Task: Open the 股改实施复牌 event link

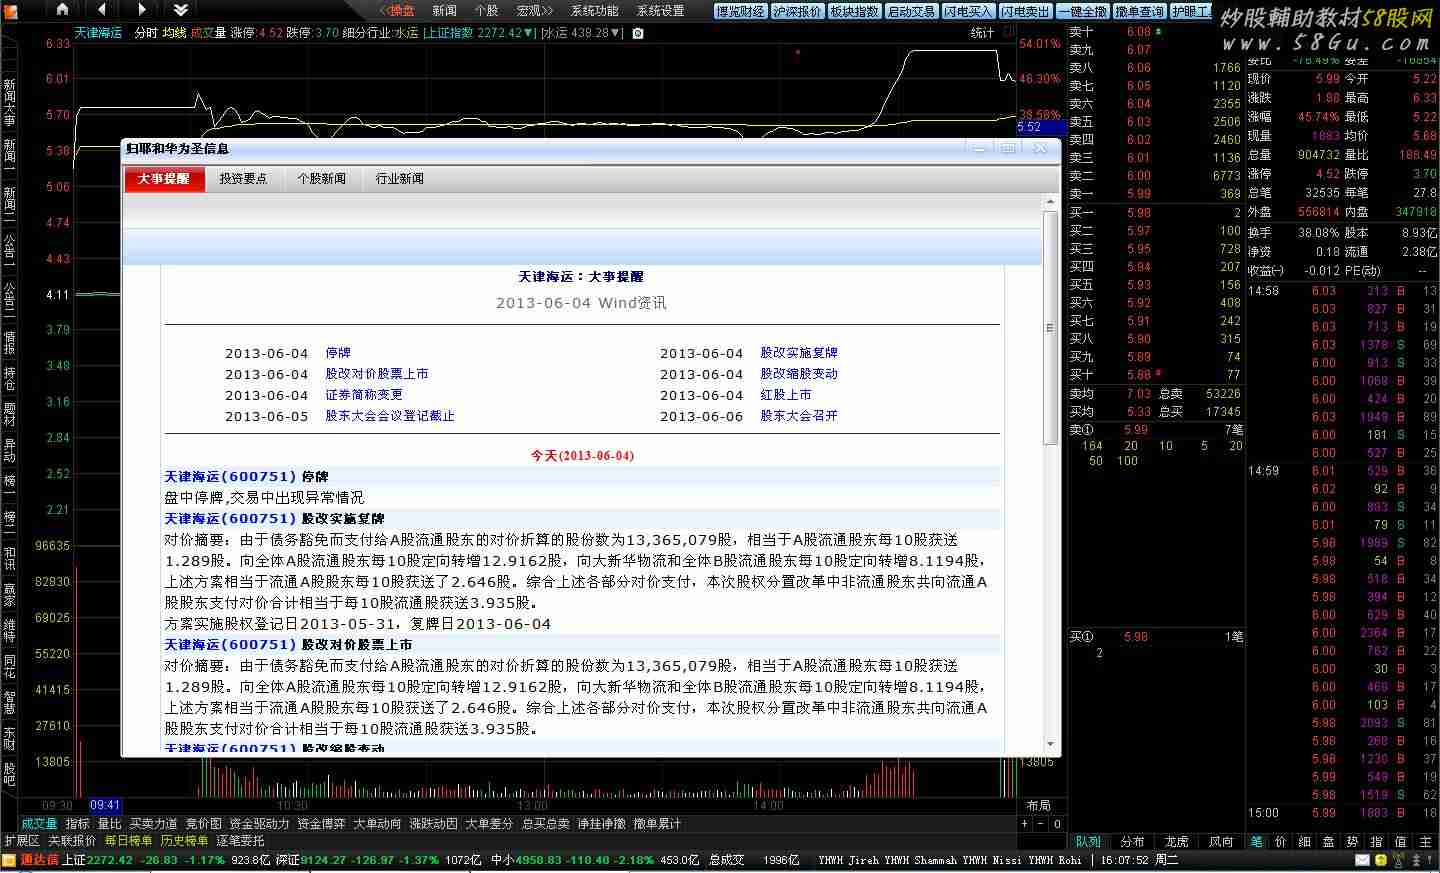Action: (798, 353)
